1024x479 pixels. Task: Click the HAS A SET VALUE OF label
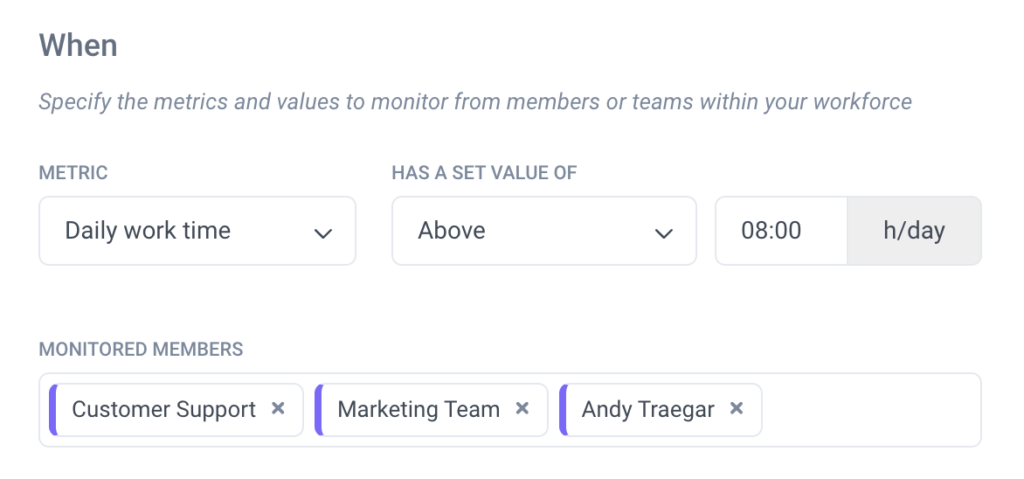click(484, 173)
